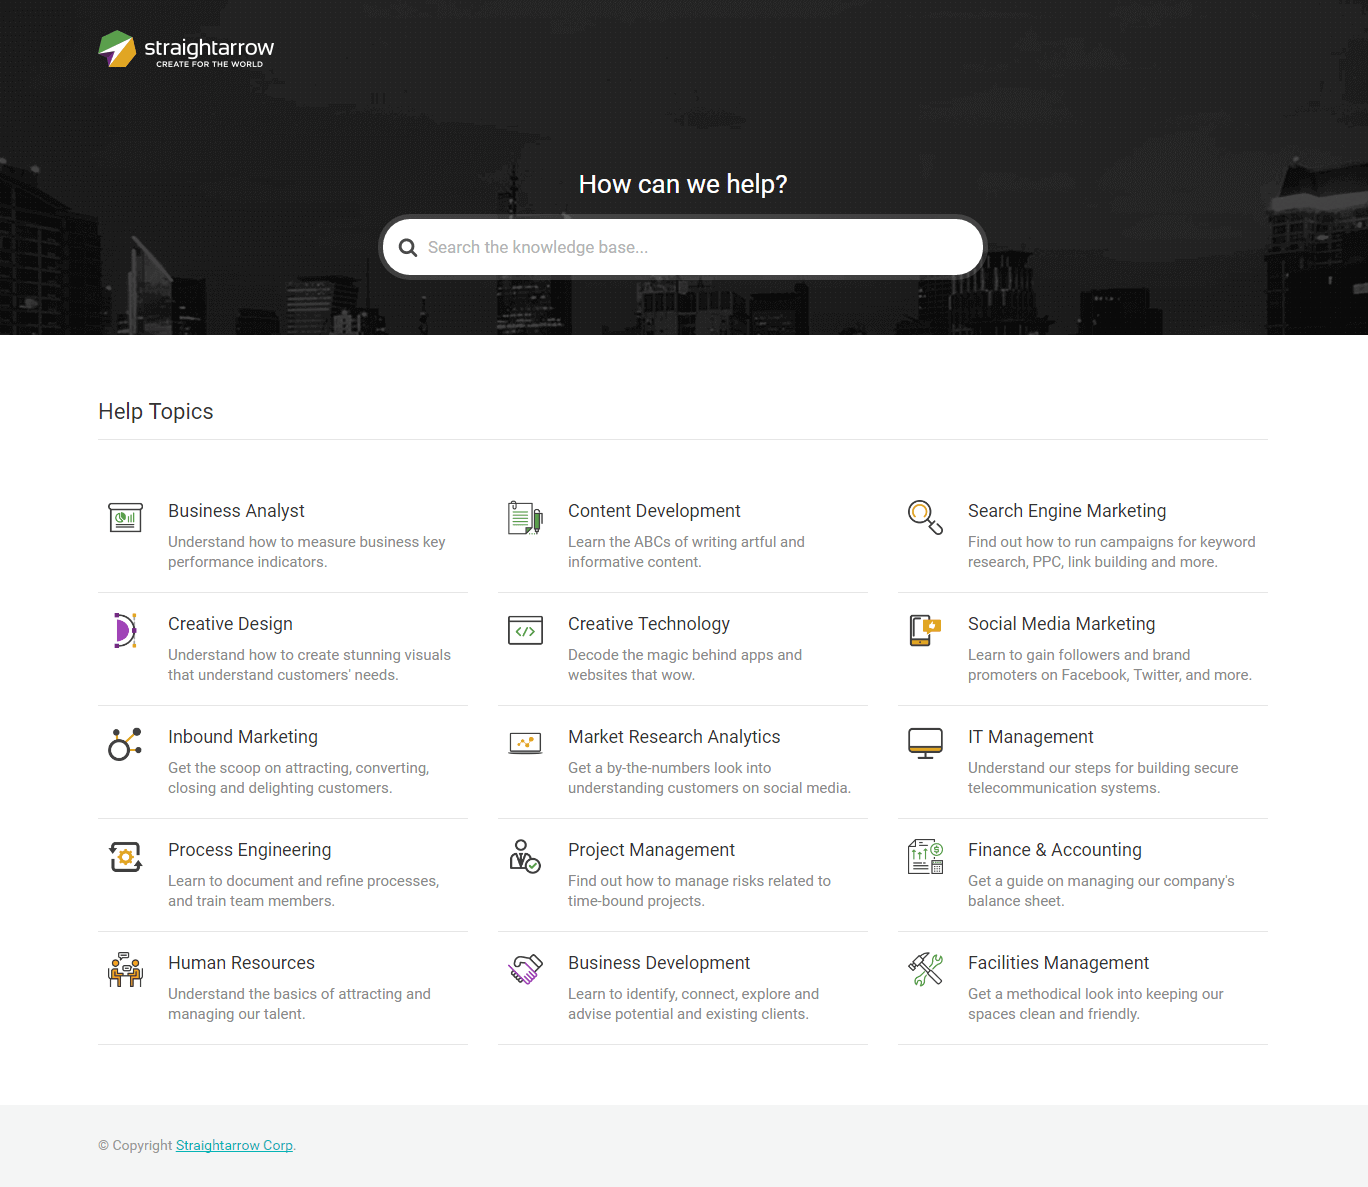Select the Business Development handshake icon
1368x1187 pixels.
click(525, 969)
